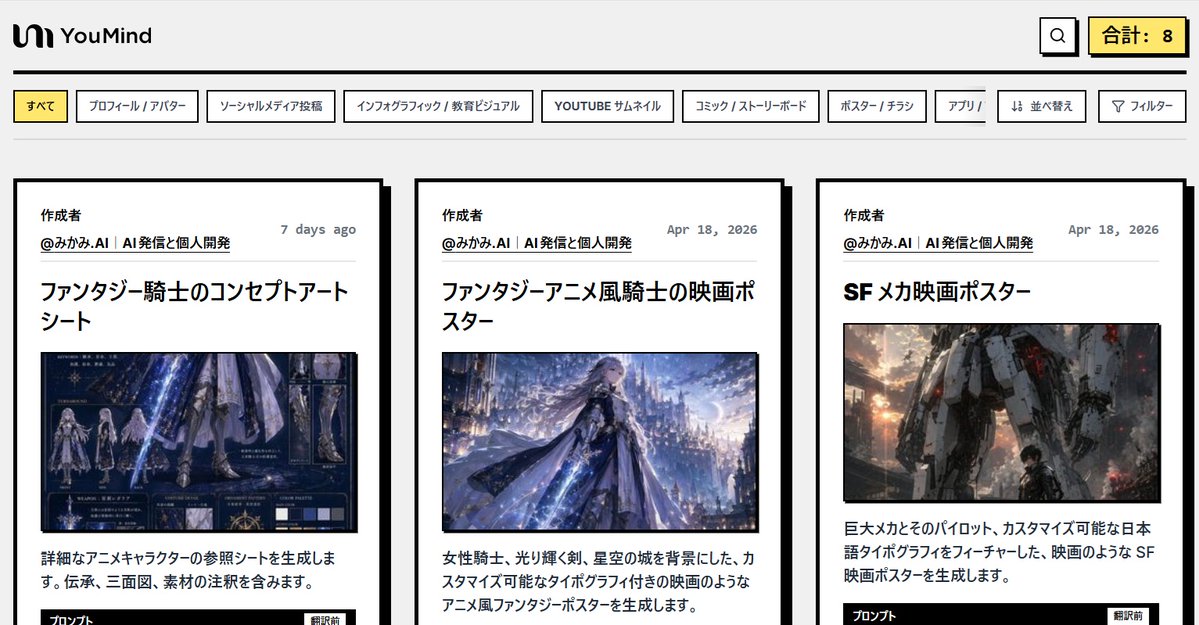The image size is (1199, 625).
Task: Select the ソーシャルメディア投稿 tab
Action: click(272, 106)
